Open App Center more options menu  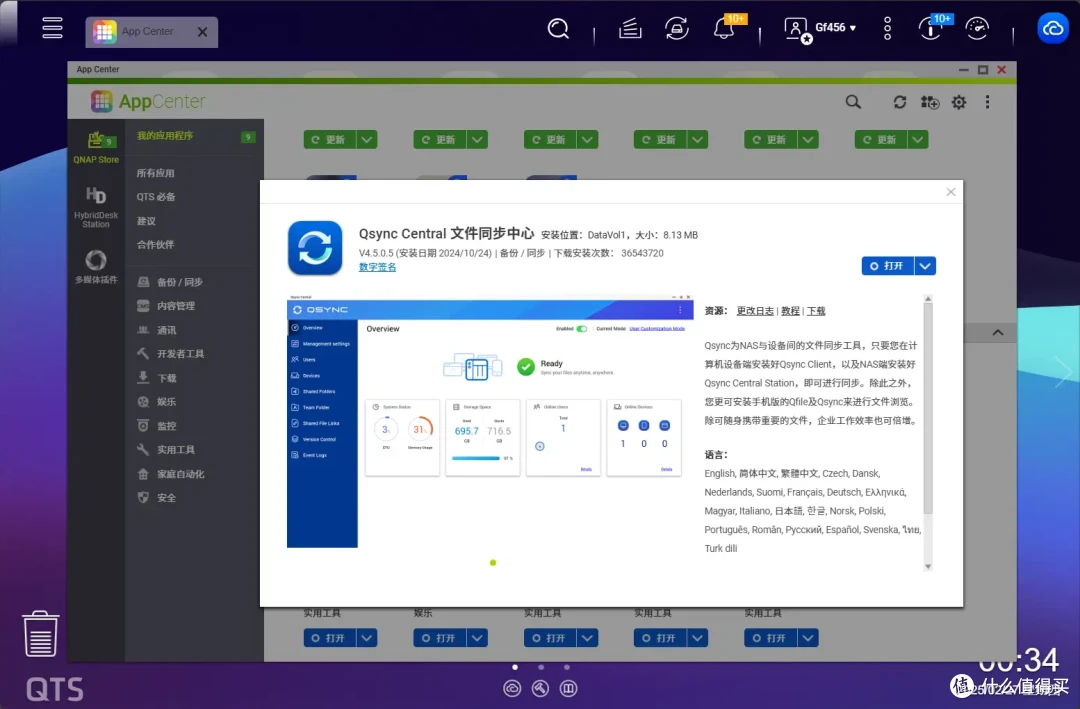987,102
